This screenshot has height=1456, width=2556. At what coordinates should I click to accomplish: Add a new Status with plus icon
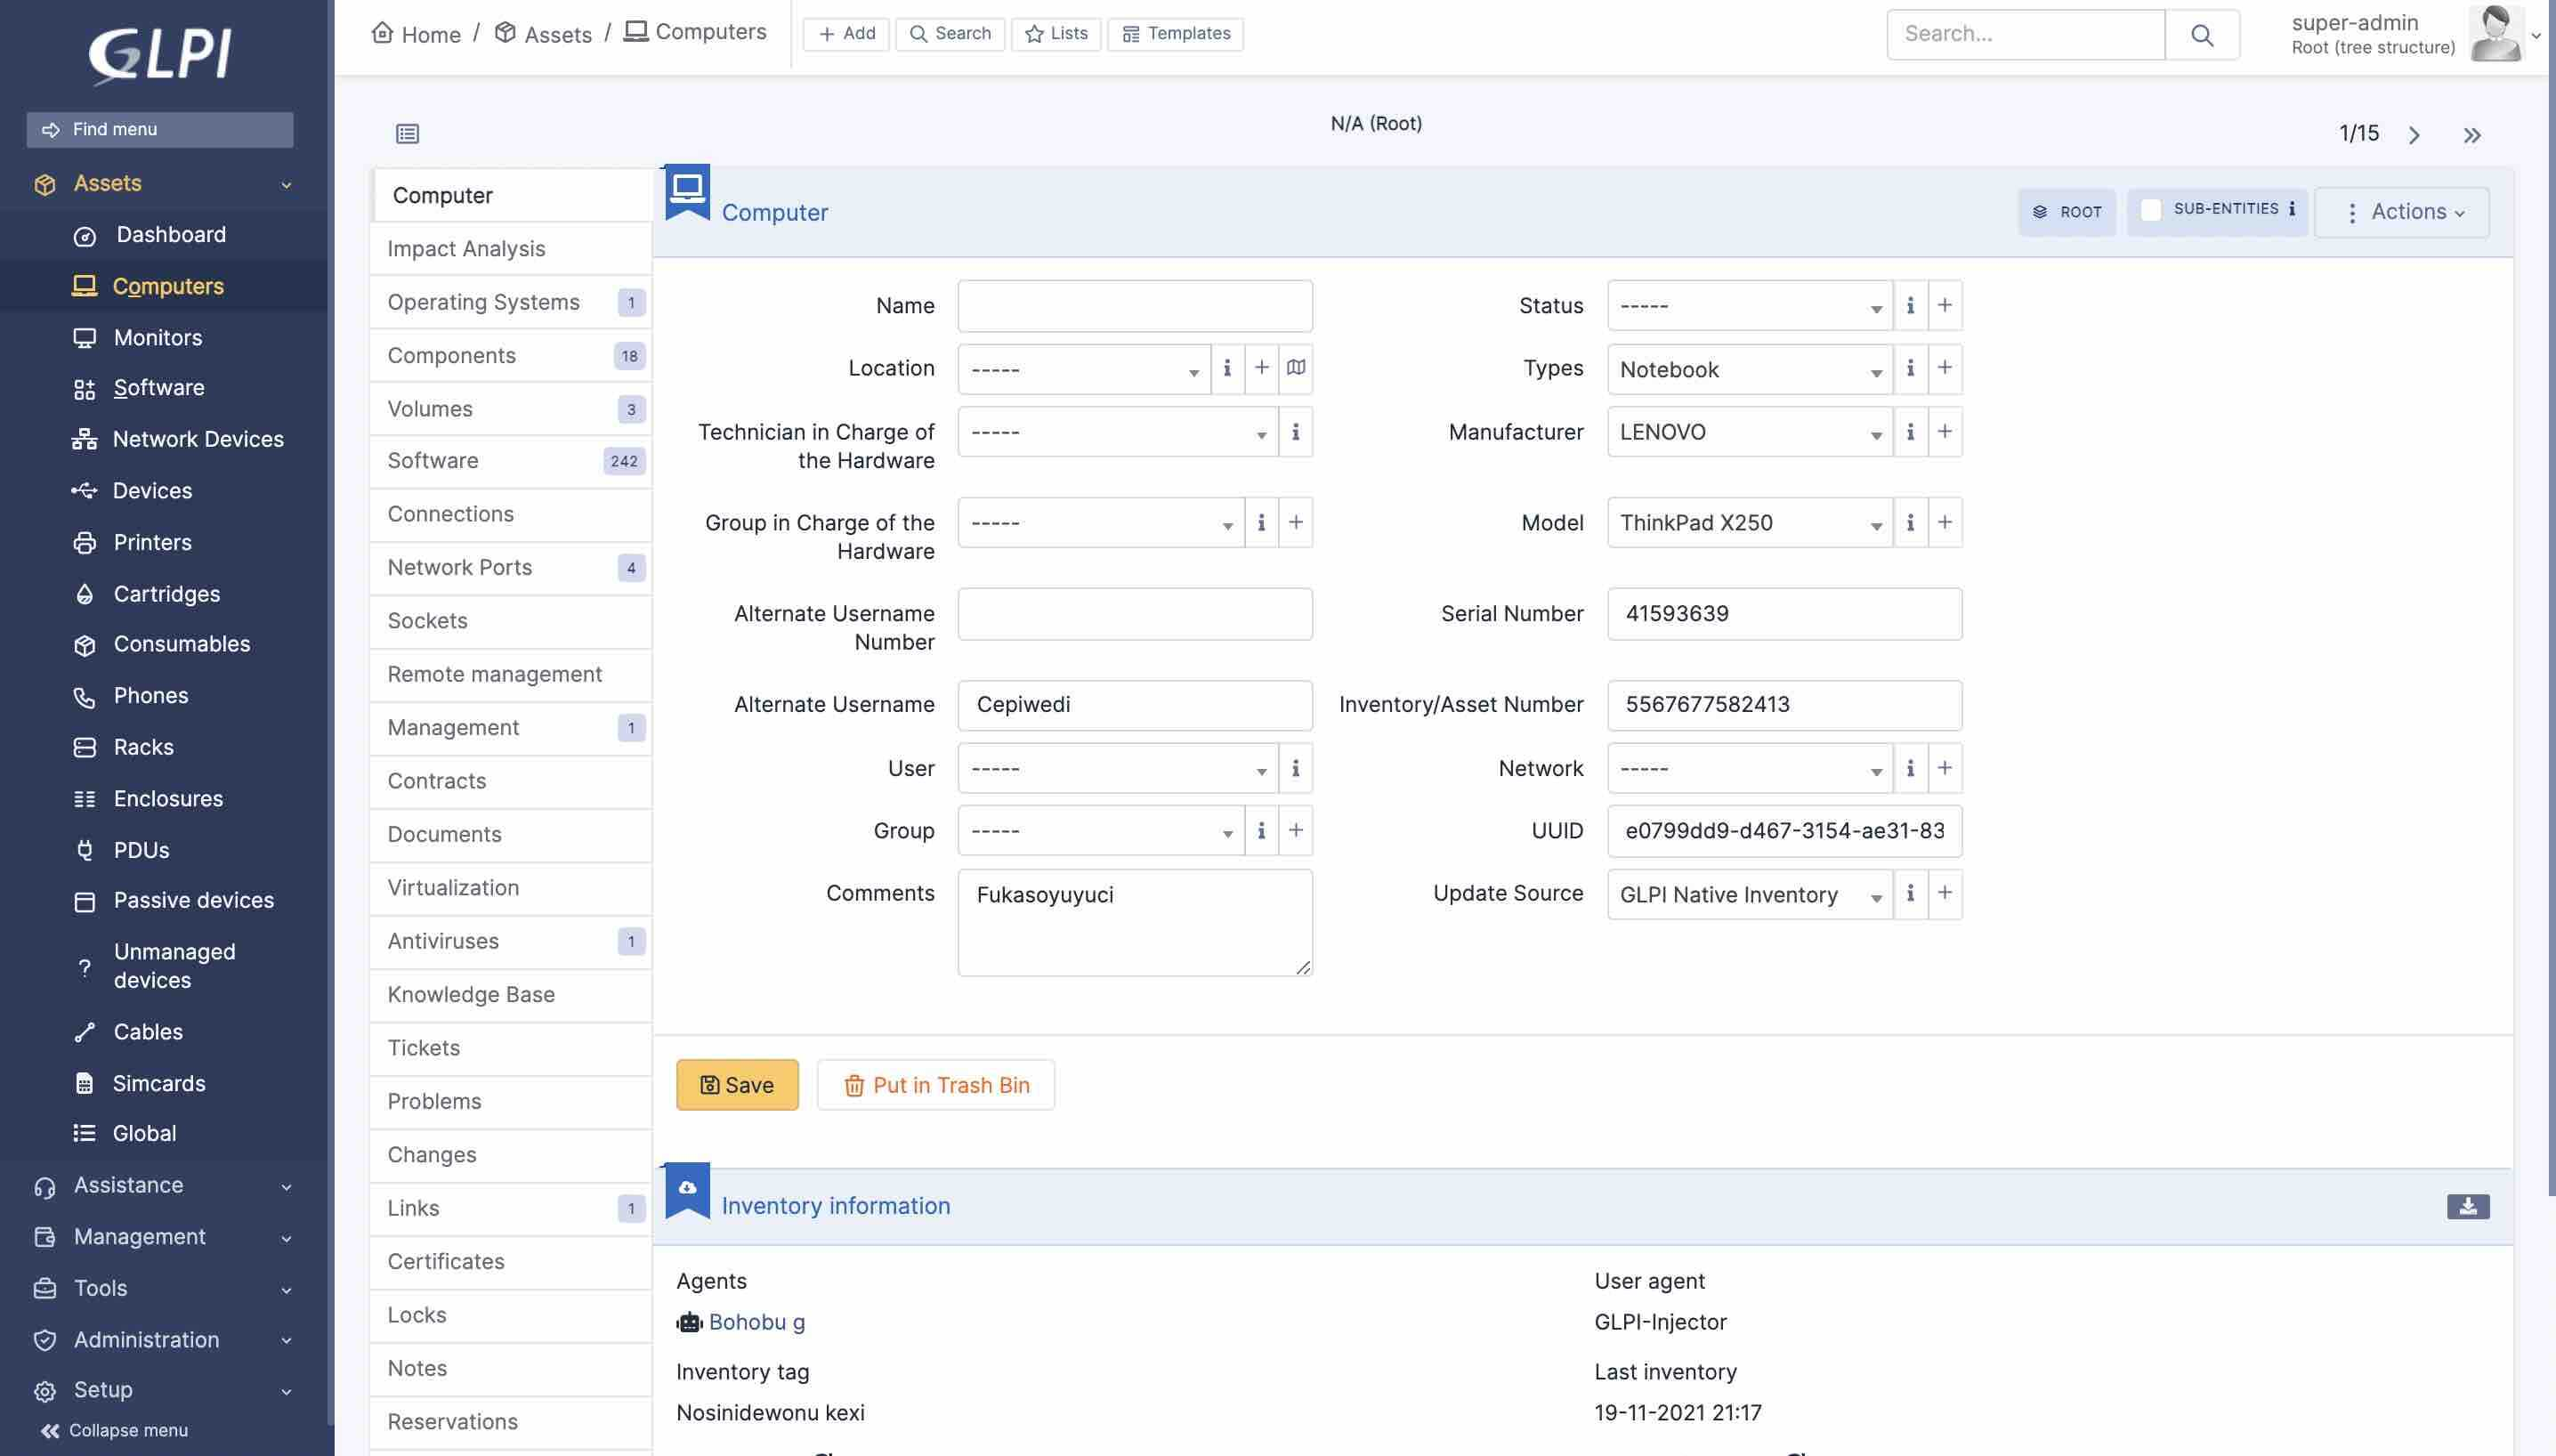[x=1945, y=305]
